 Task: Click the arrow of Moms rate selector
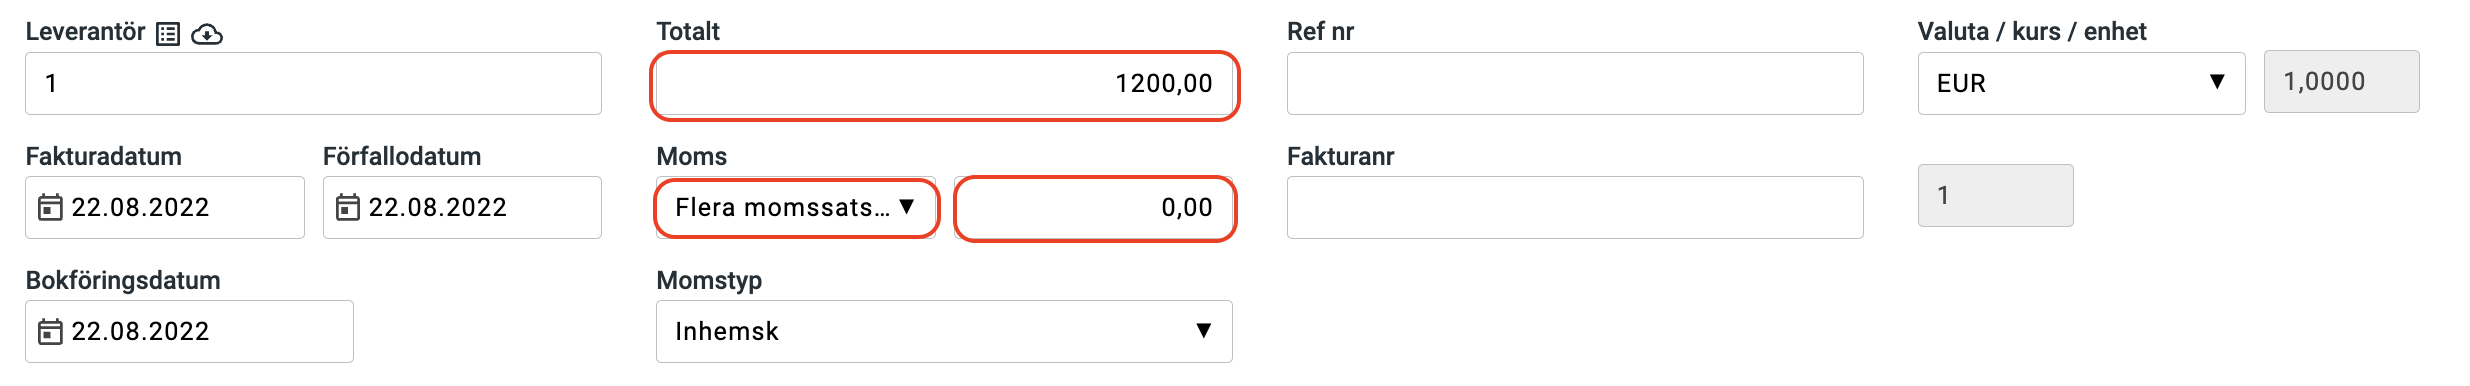(907, 206)
